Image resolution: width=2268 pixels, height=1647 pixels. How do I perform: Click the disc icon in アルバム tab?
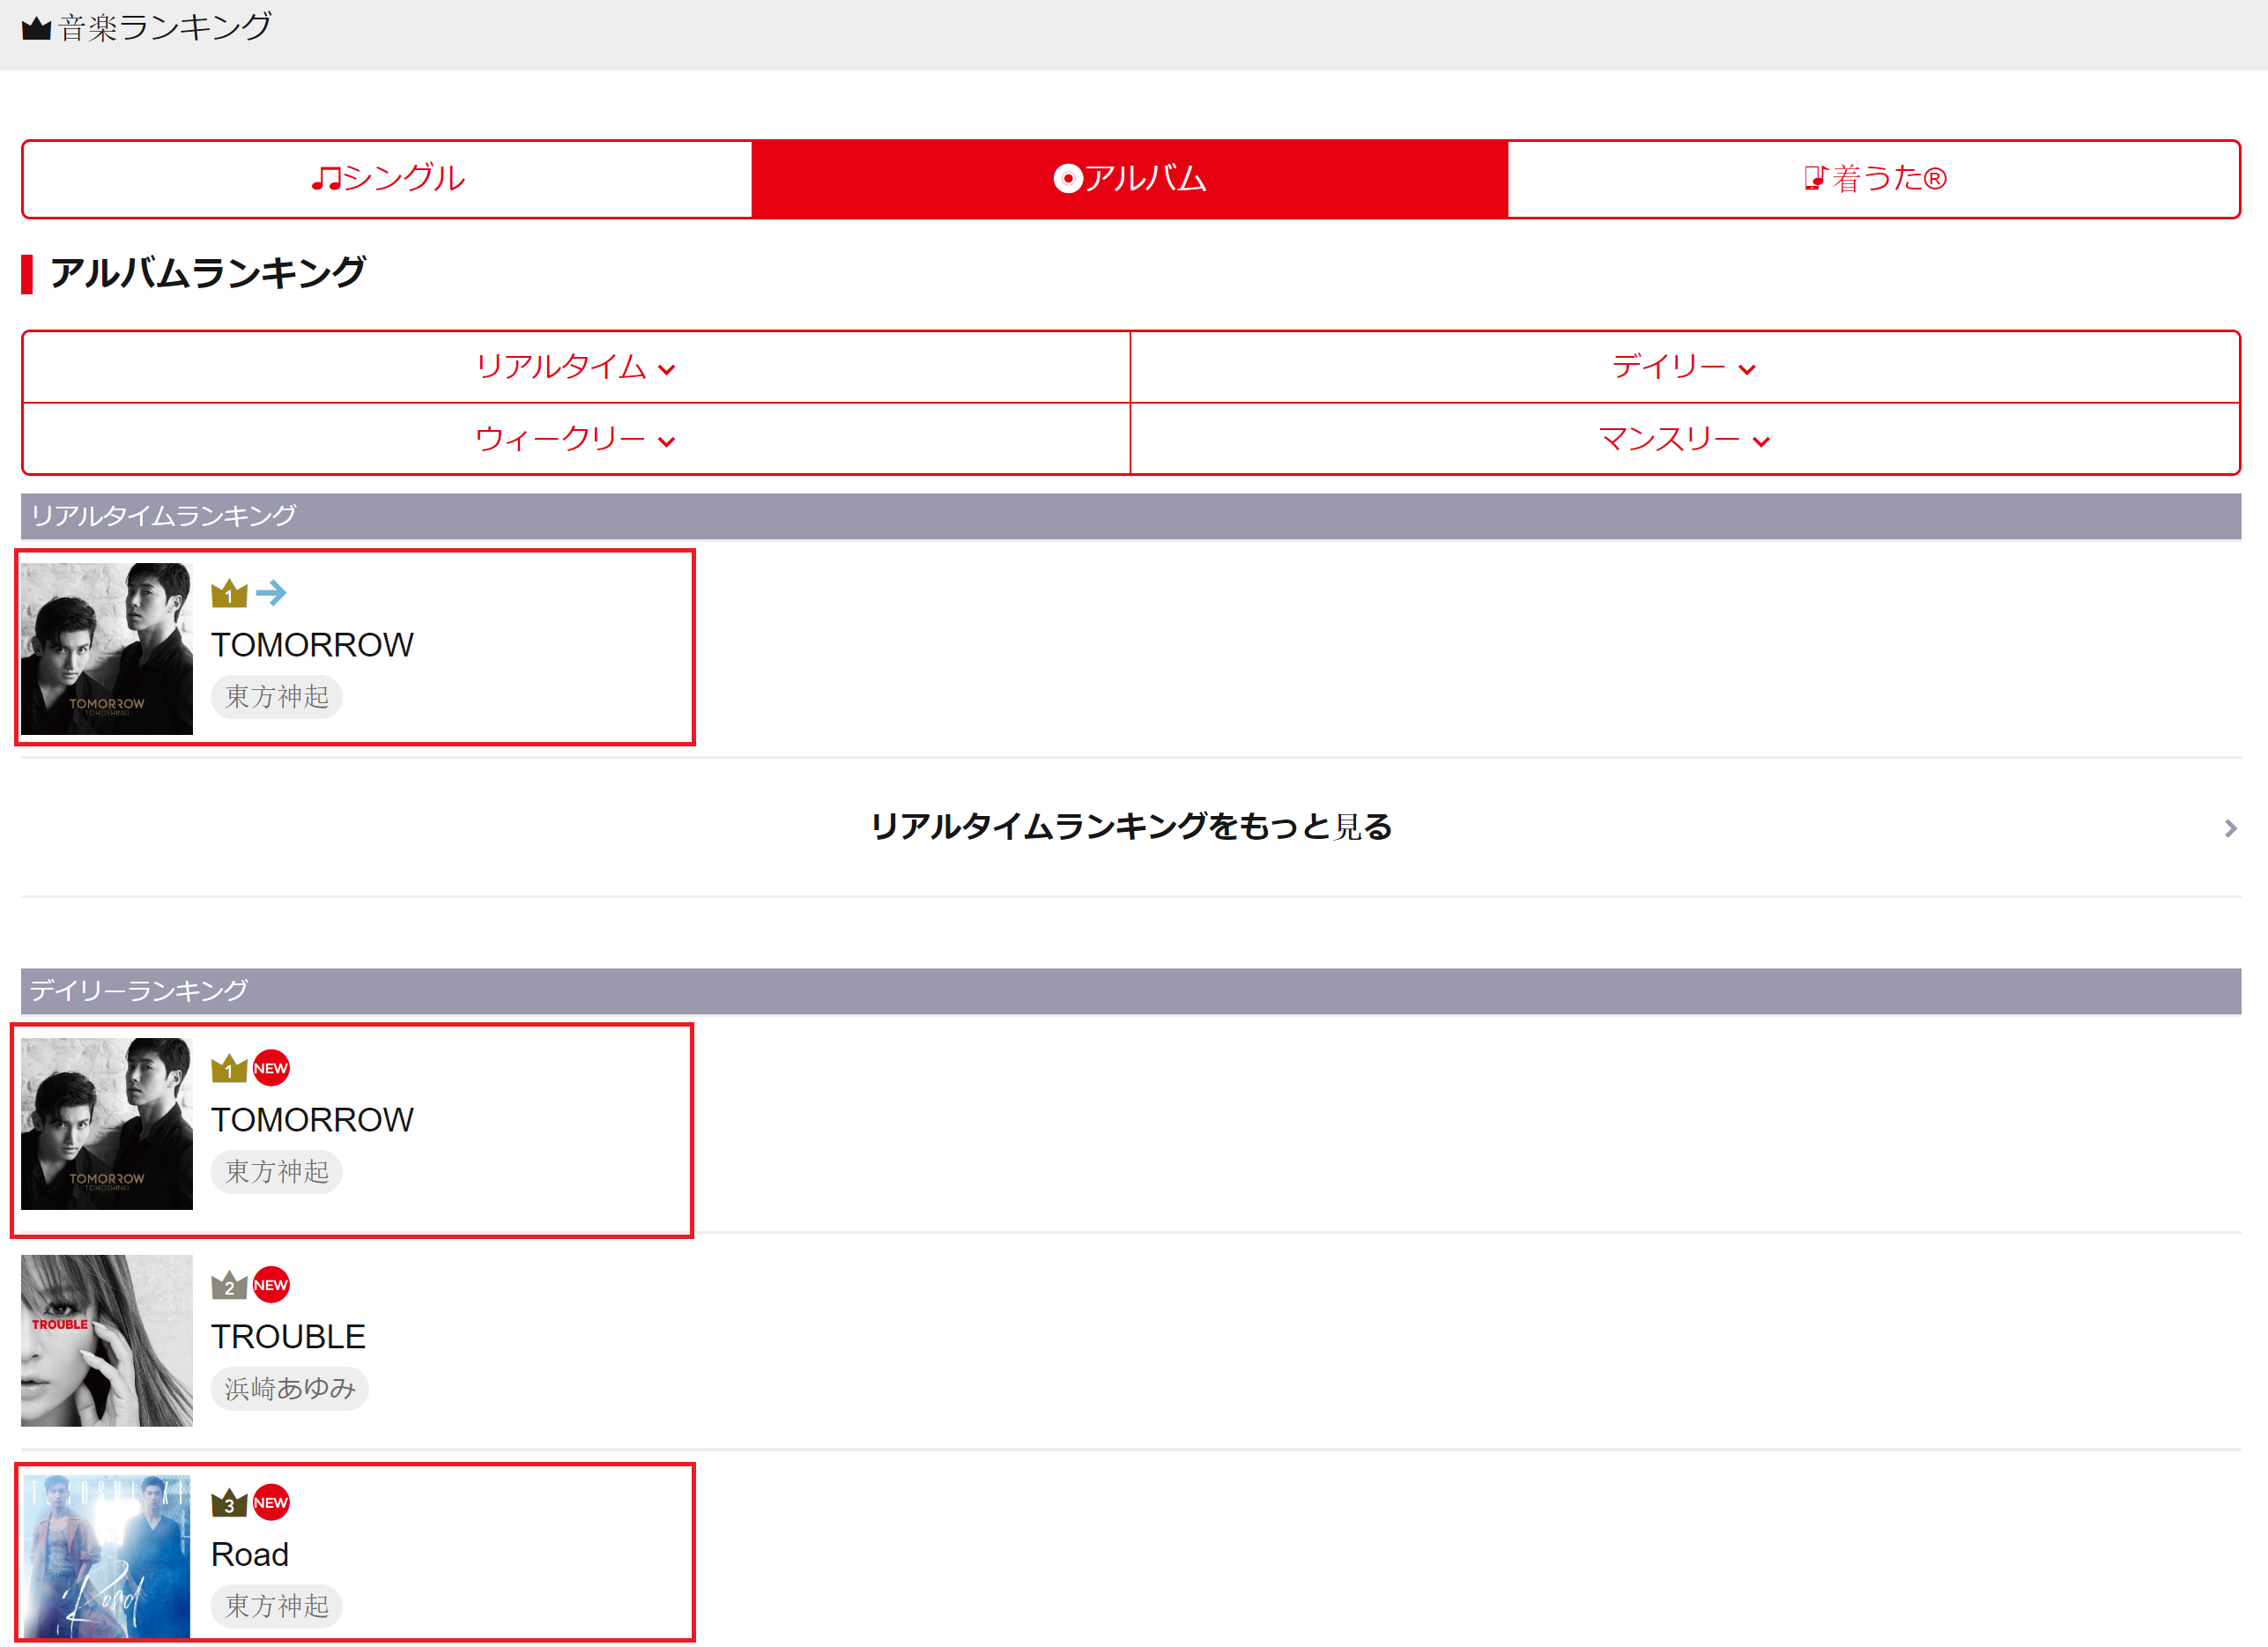click(1068, 179)
